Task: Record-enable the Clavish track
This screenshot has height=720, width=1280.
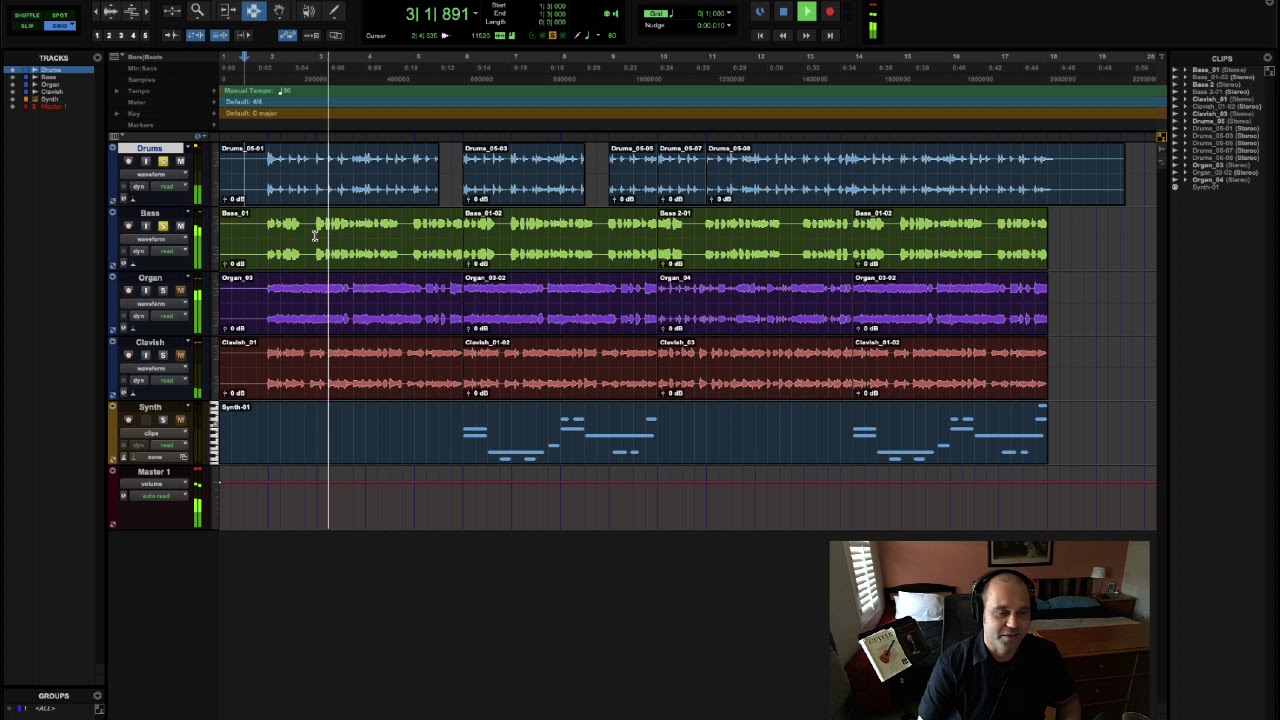Action: pos(128,355)
